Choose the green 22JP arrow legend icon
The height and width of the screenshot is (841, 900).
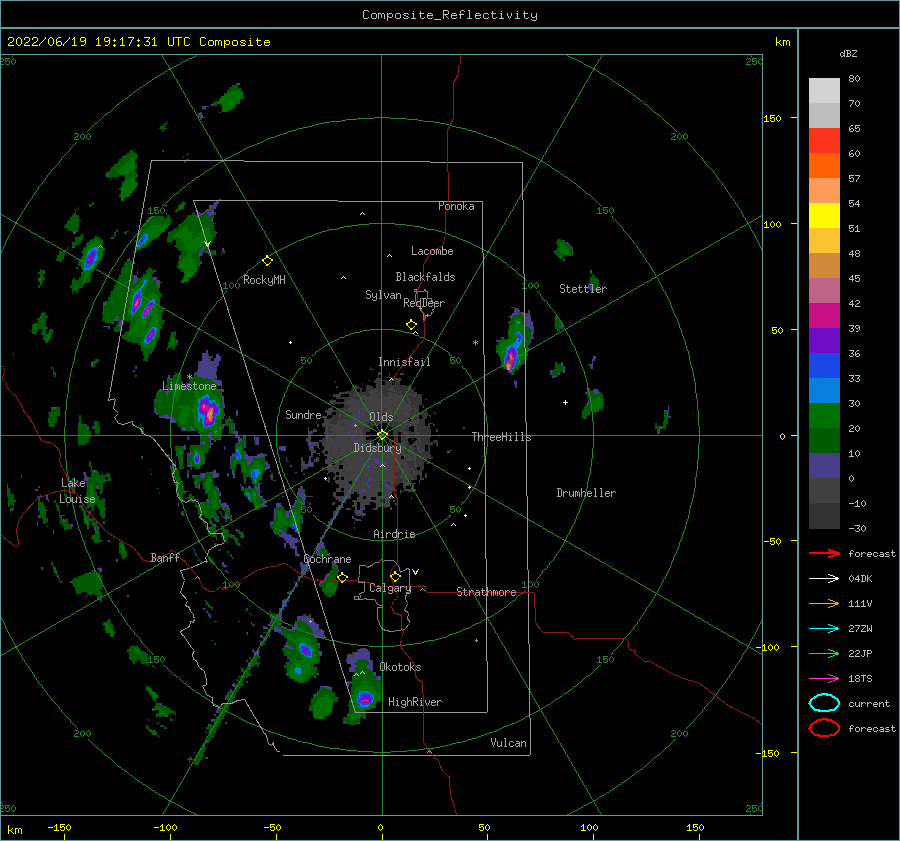[824, 653]
